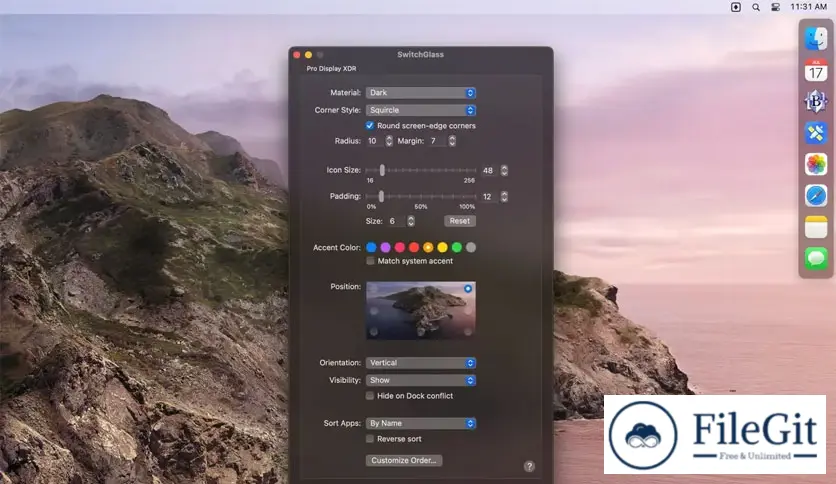Image resolution: width=836 pixels, height=484 pixels.
Task: Enable Match system accent checkbox
Action: click(x=370, y=261)
